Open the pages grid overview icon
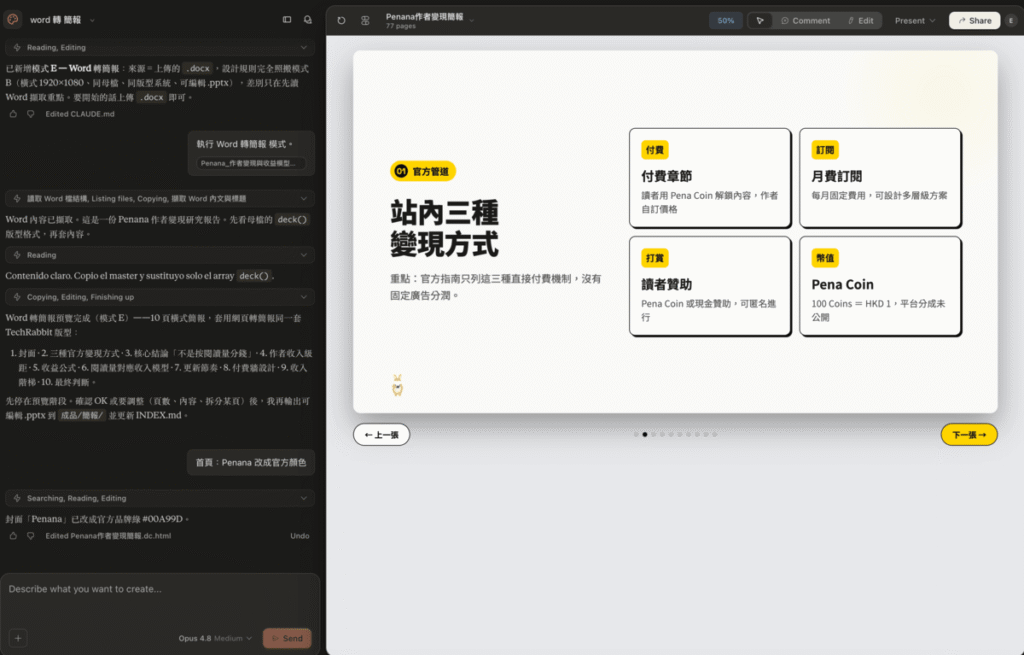The image size is (1024, 655). 365,20
